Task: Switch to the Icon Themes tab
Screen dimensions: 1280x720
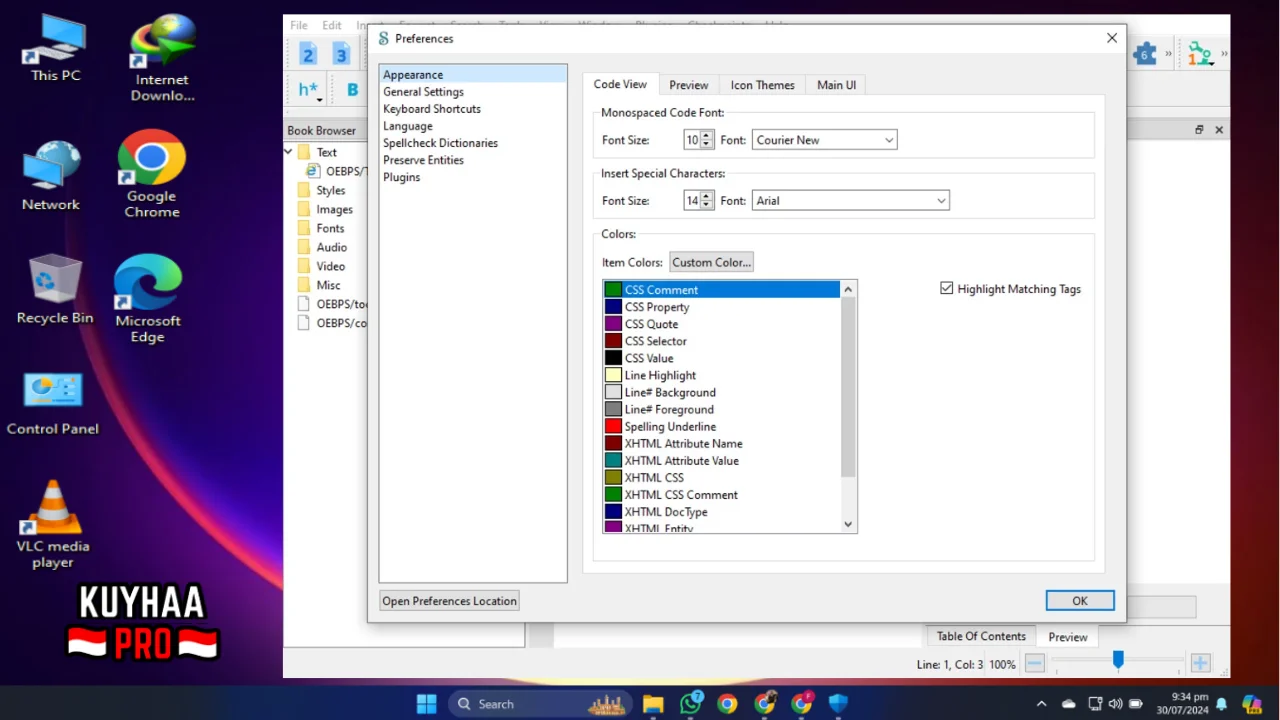Action: pyautogui.click(x=762, y=85)
